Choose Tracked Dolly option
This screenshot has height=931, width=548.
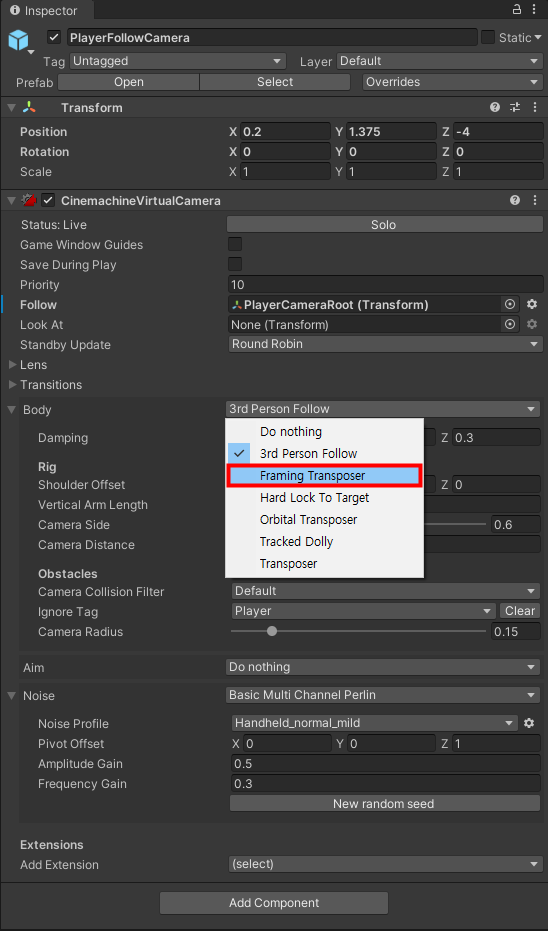click(x=324, y=542)
